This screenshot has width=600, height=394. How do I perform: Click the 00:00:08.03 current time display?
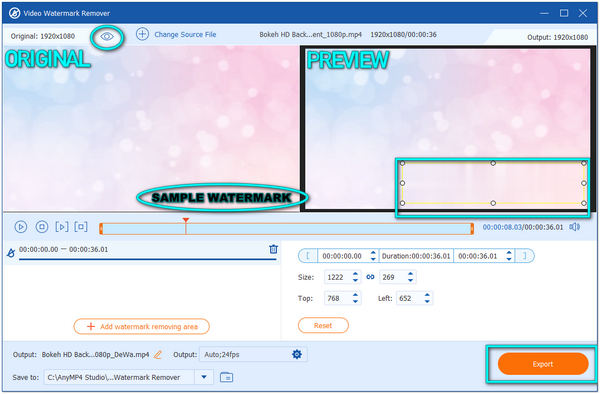[502, 227]
